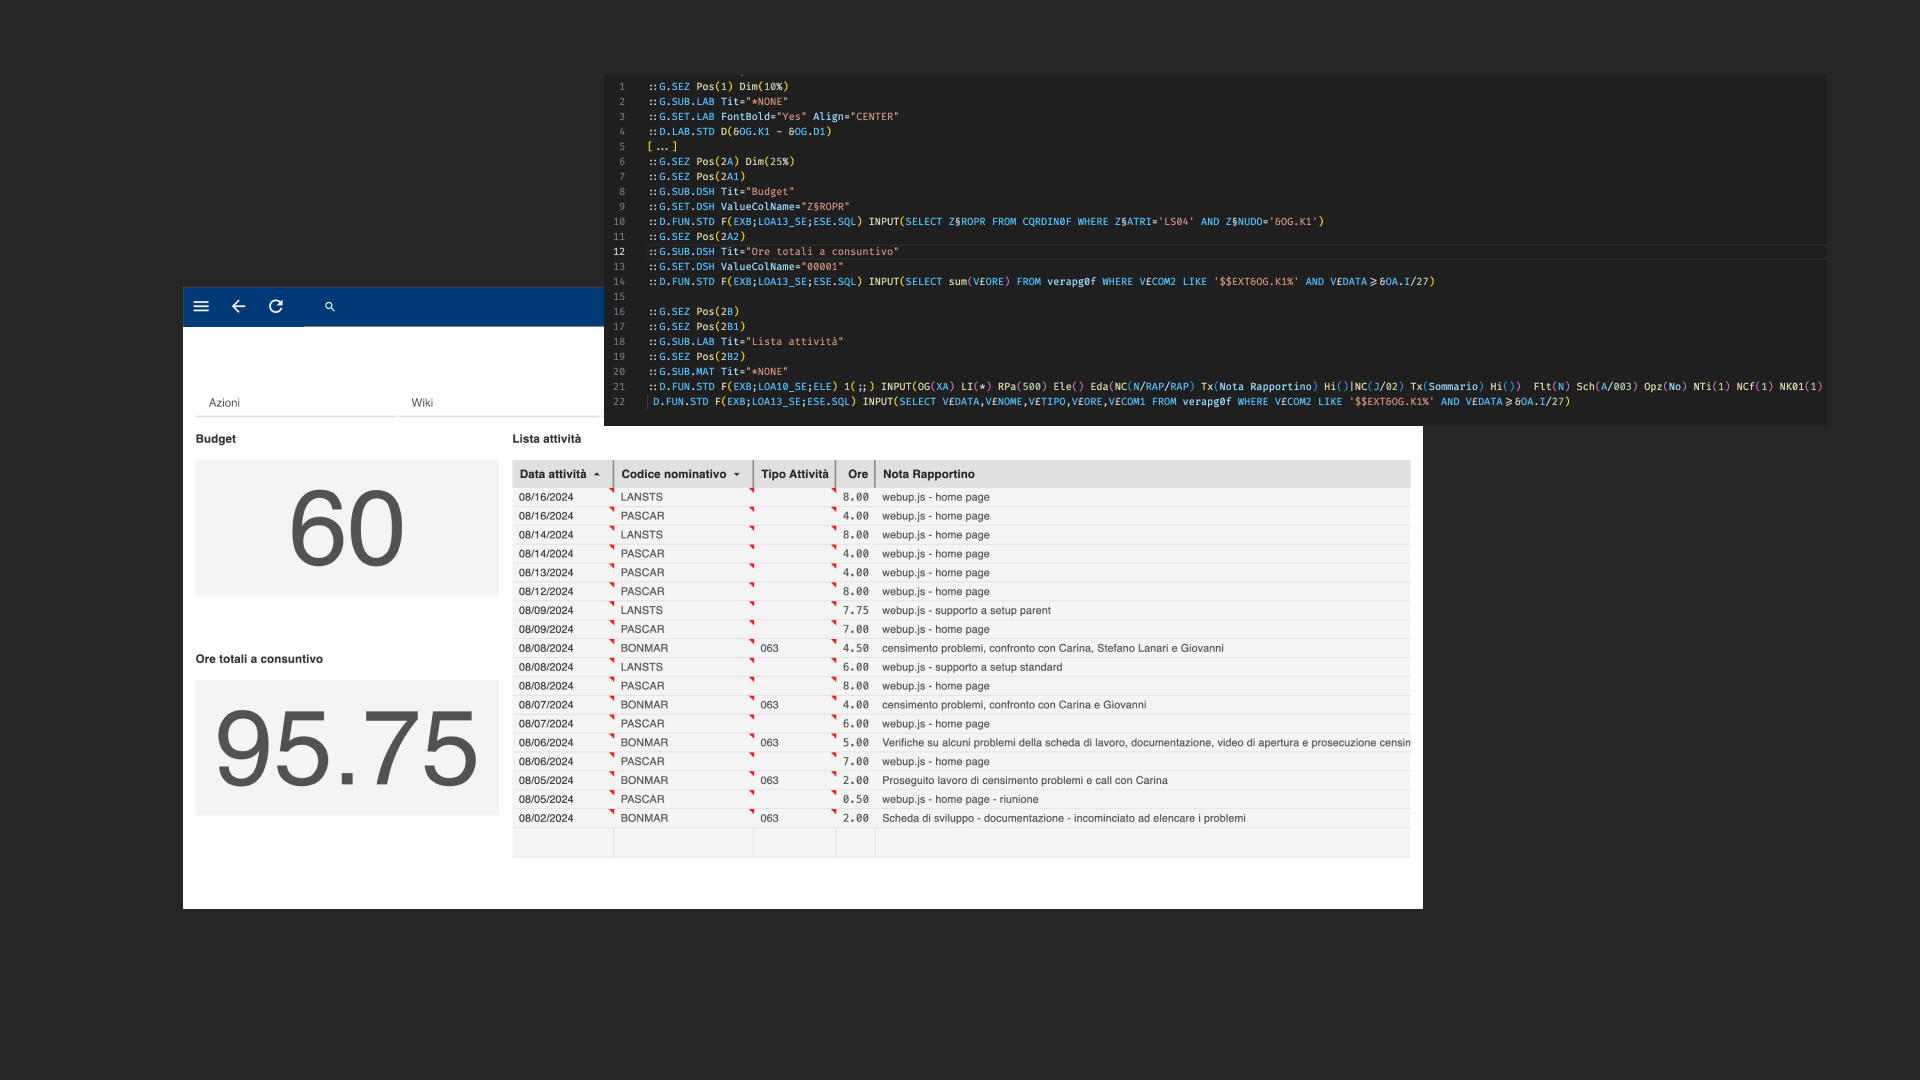Focus the search field in the blue toolbar
The height and width of the screenshot is (1080, 1920).
coord(454,307)
